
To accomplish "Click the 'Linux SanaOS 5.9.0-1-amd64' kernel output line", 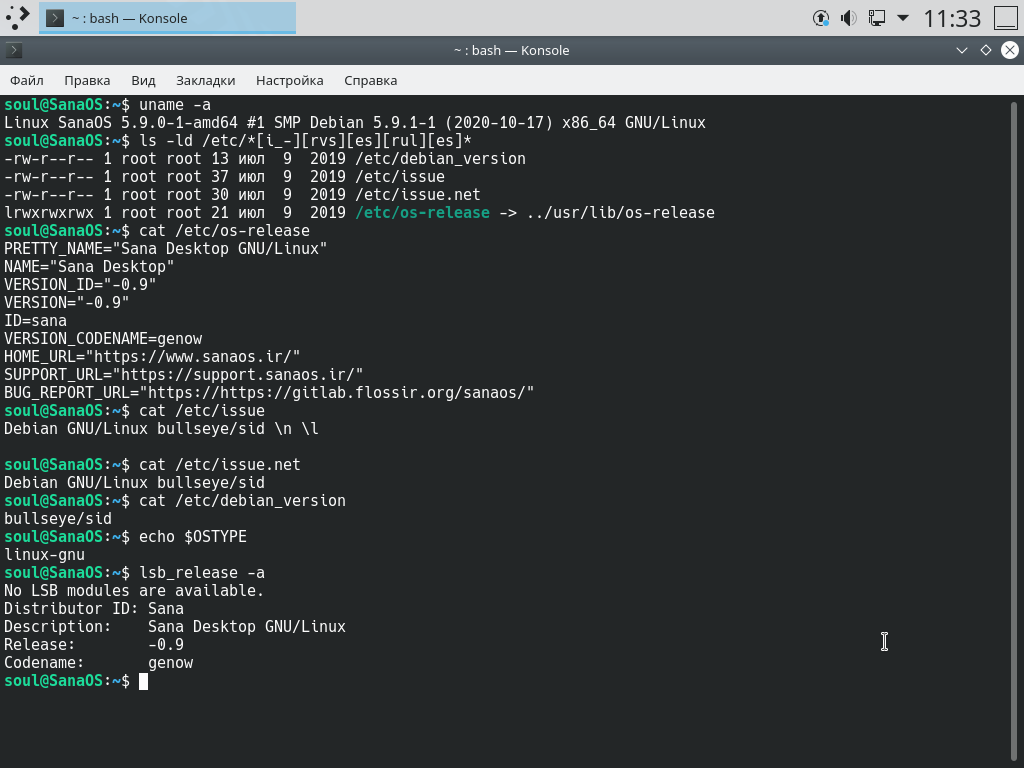I will click(x=355, y=123).
